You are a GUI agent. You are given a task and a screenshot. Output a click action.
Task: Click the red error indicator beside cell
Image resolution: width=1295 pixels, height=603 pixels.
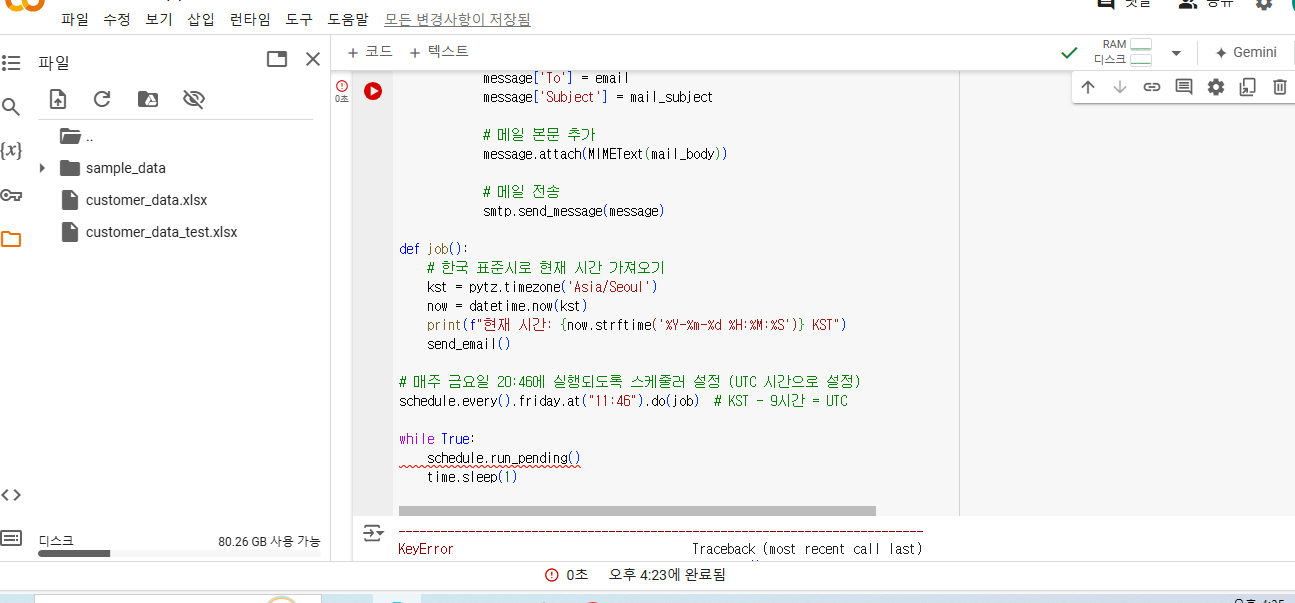[x=342, y=86]
